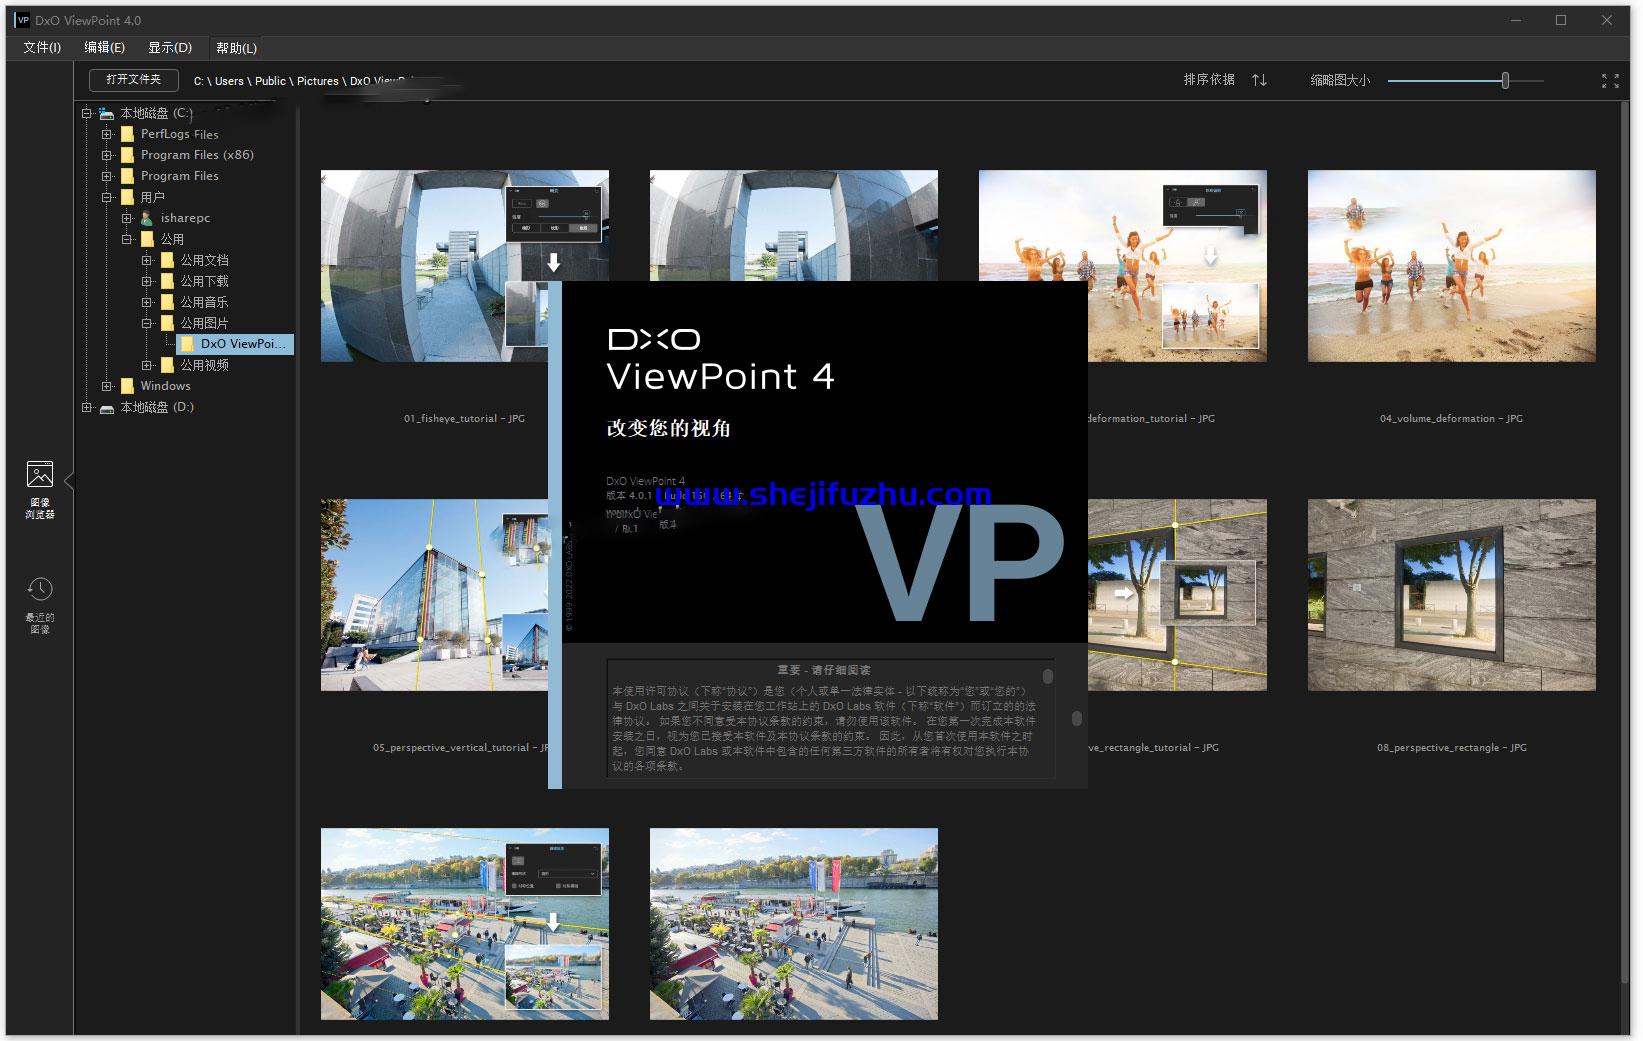Collapse the sidebar panel arrow
The width and height of the screenshot is (1643, 1041).
click(69, 481)
